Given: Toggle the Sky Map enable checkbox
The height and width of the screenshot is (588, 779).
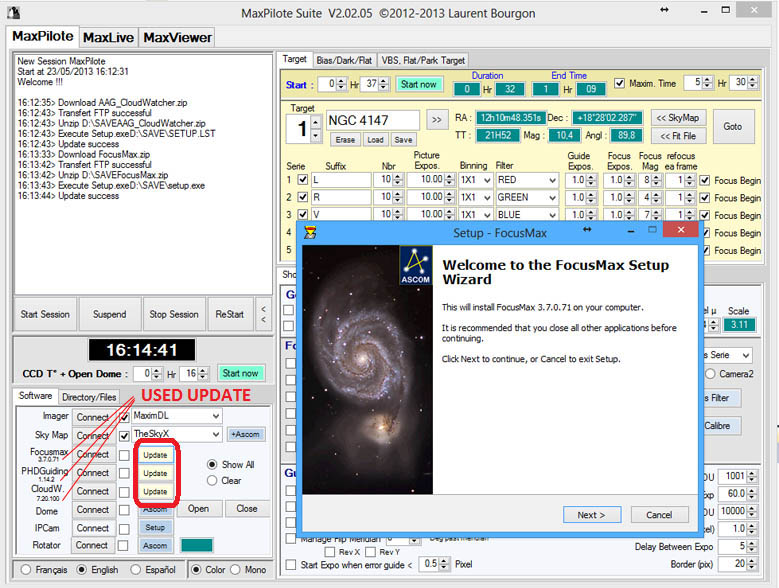Looking at the screenshot, I should click(124, 436).
